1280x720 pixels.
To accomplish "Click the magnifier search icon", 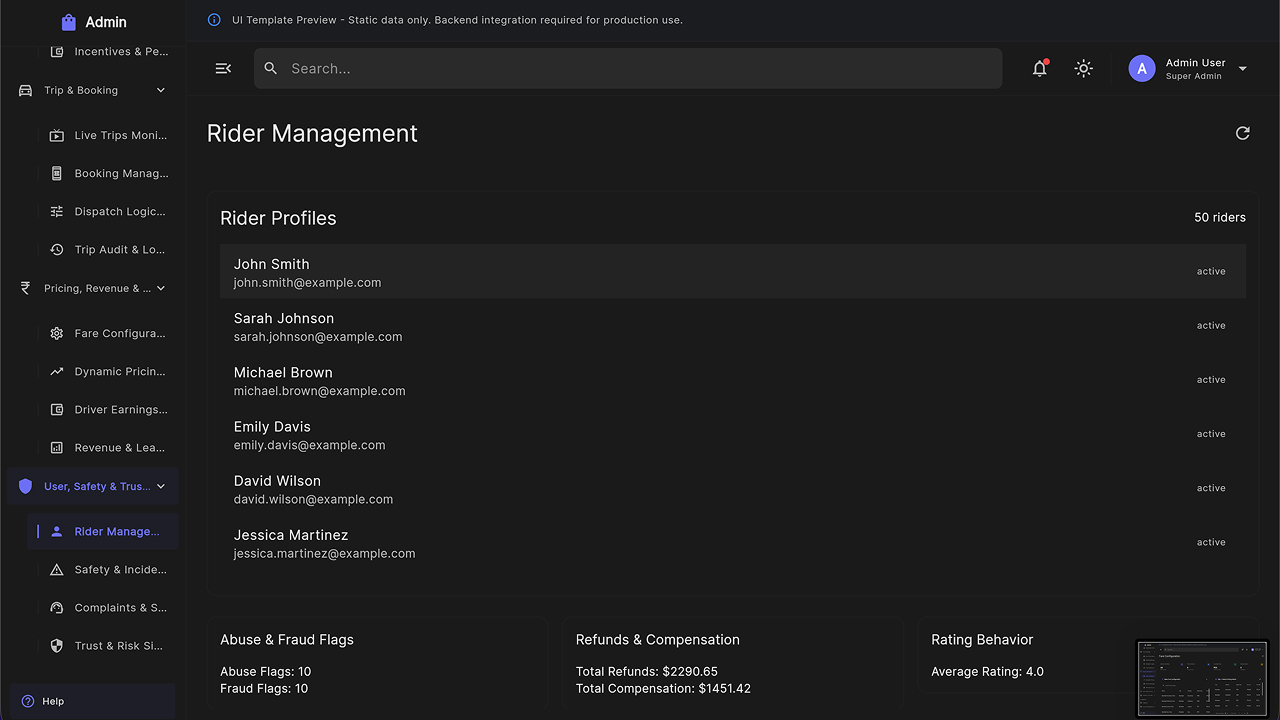I will pos(271,69).
